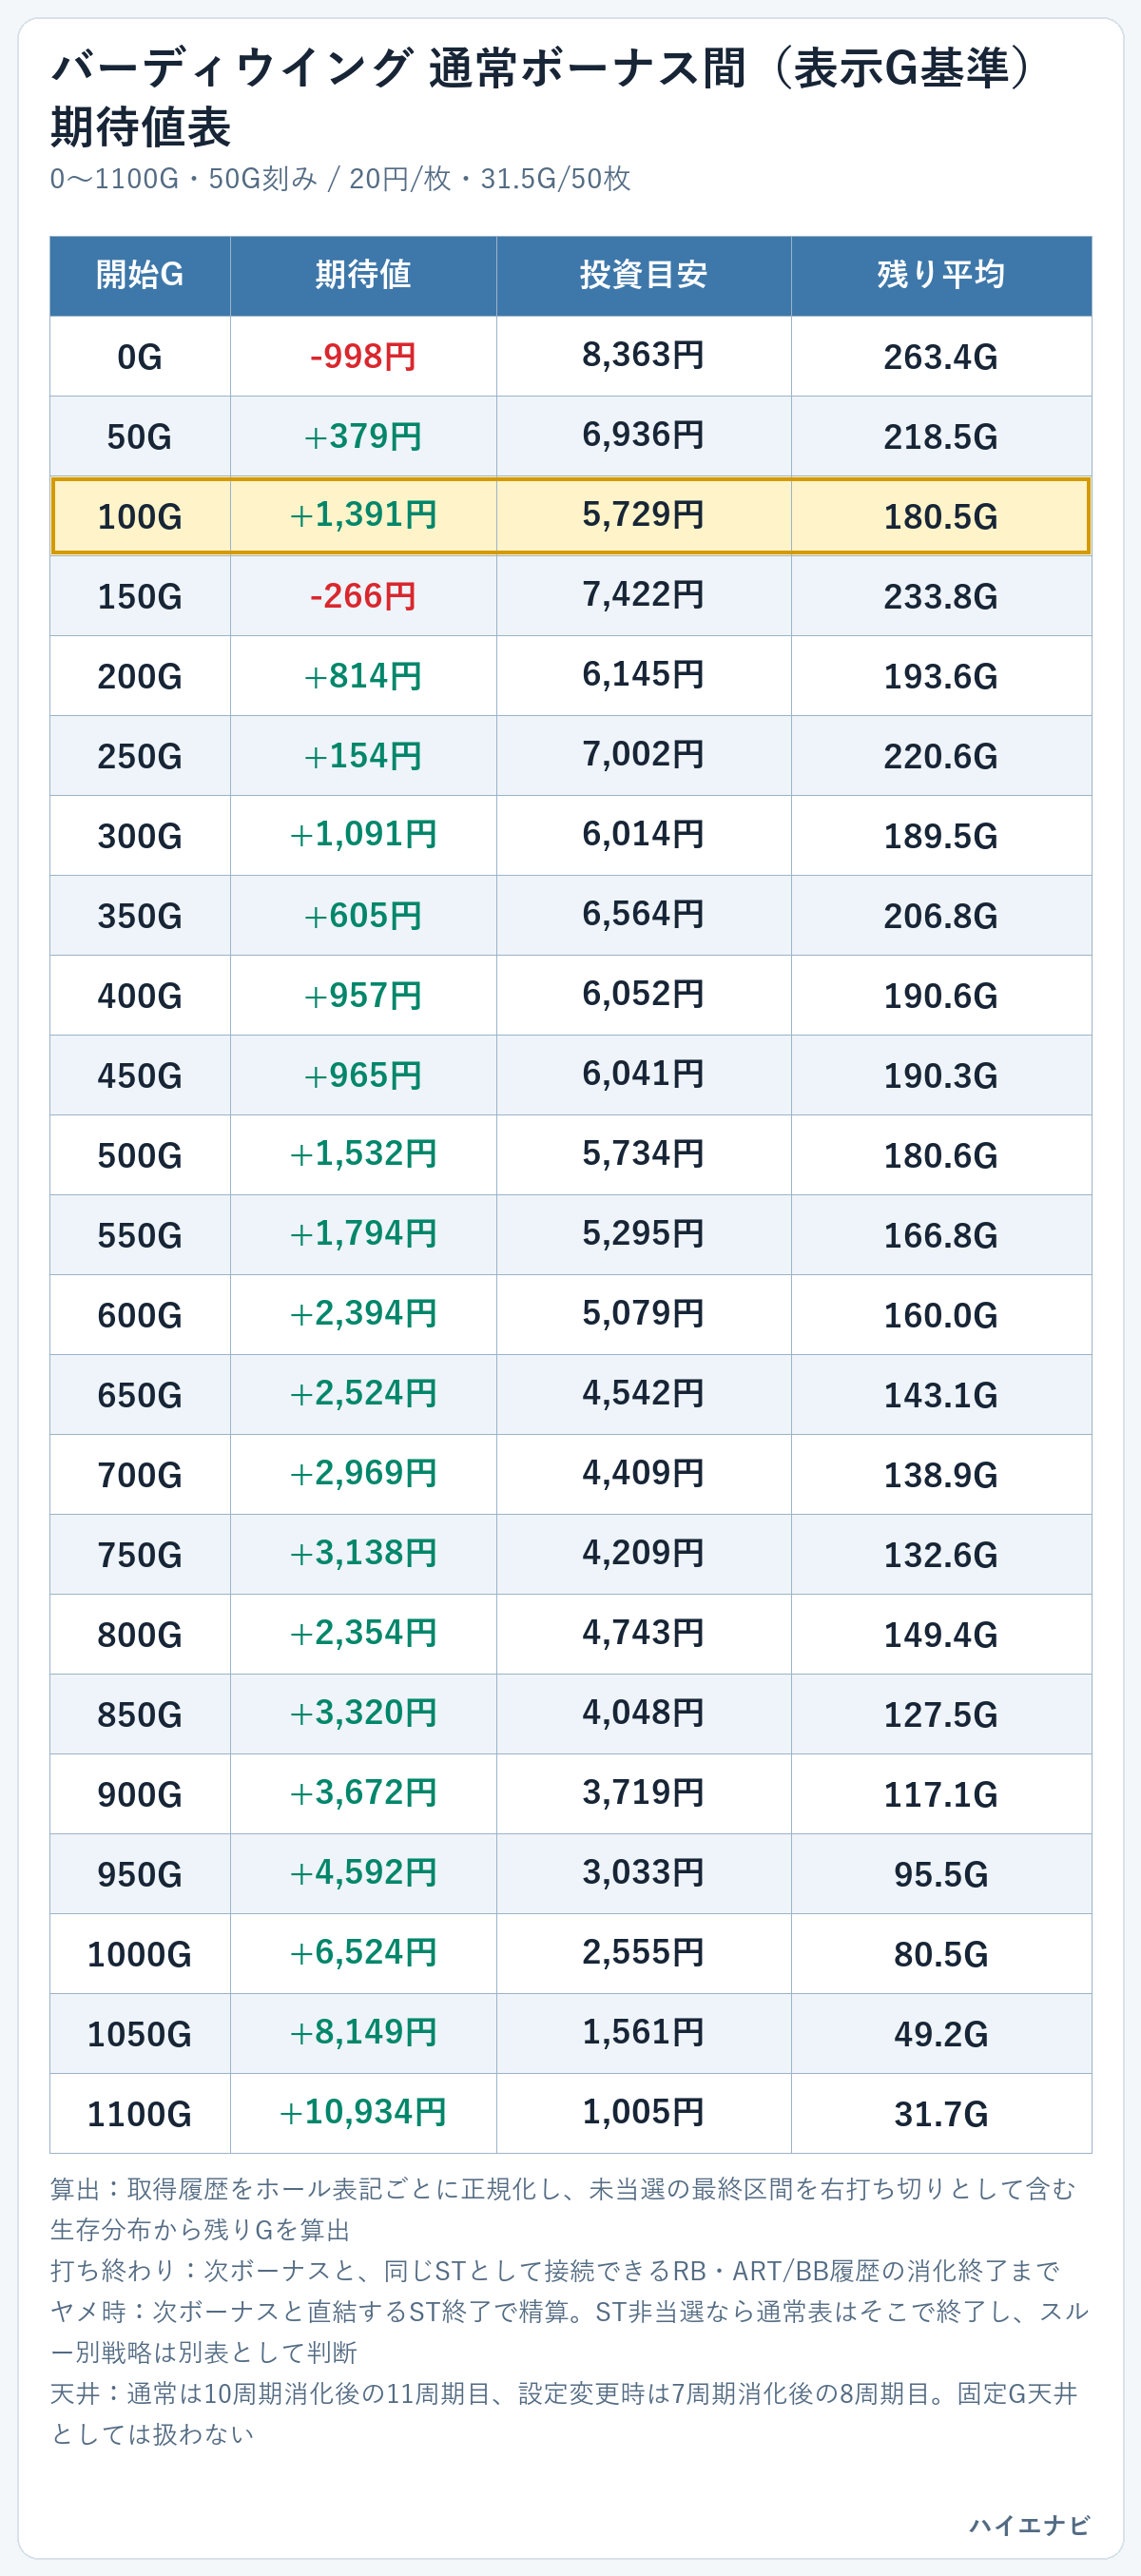Select the 1000G row label
This screenshot has width=1141, height=2576.
pos(140,1954)
